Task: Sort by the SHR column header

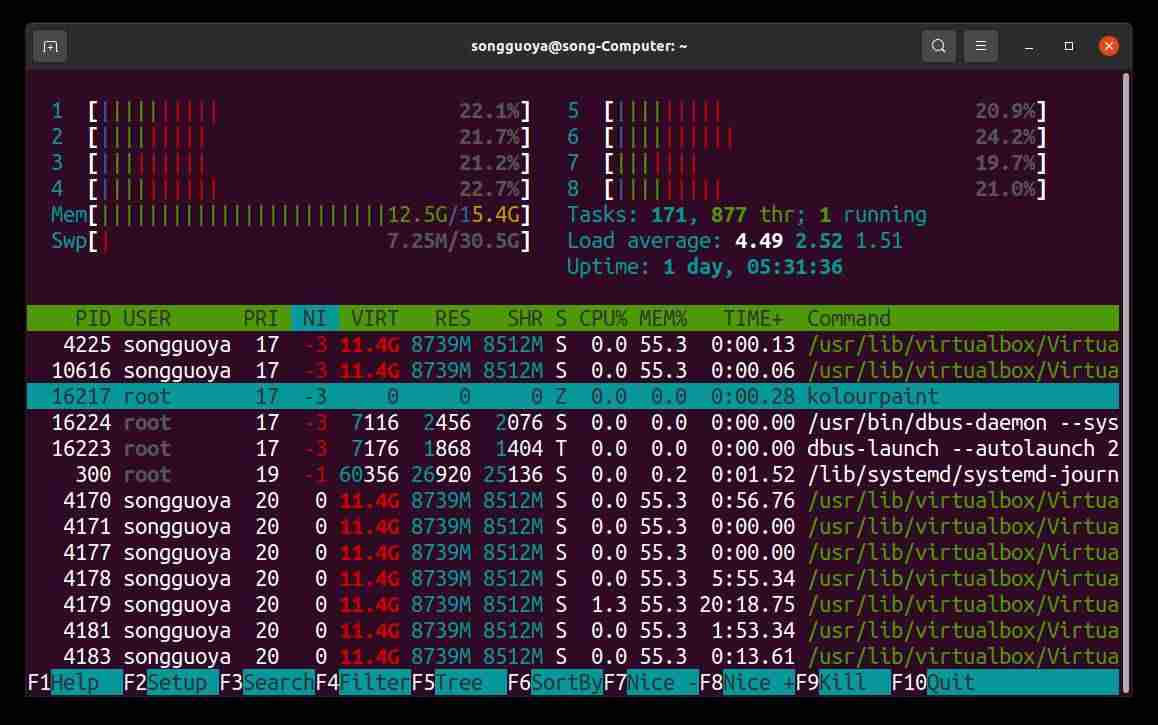Action: pos(524,319)
